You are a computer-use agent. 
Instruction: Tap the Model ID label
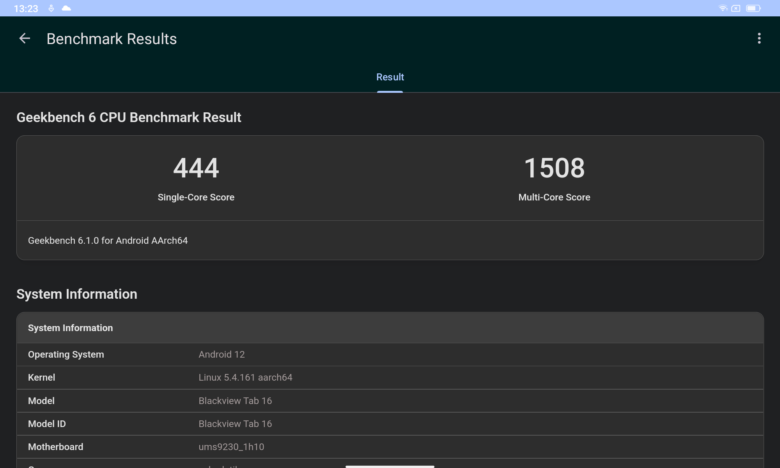[x=47, y=424]
